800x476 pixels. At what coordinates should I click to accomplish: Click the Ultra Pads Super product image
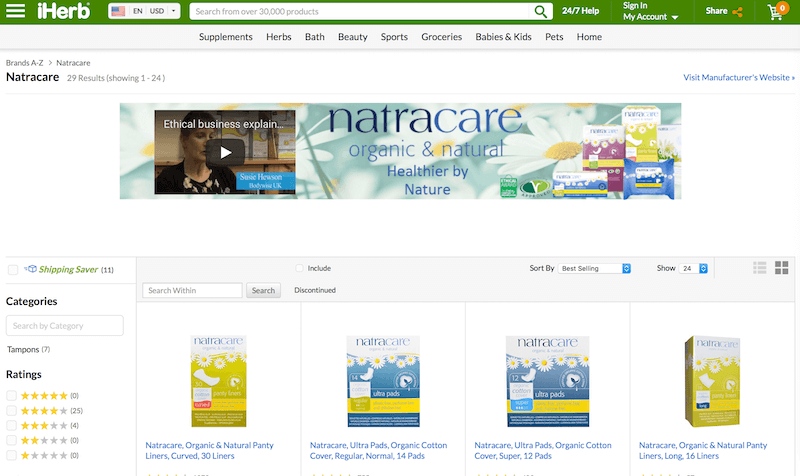coord(547,381)
